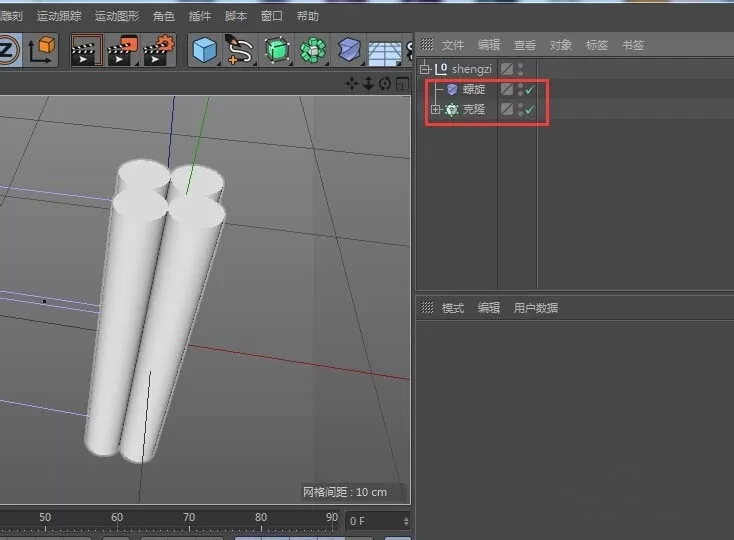Image resolution: width=734 pixels, height=540 pixels.
Task: Click the attribute manager grip handle icon
Action: (x=427, y=307)
